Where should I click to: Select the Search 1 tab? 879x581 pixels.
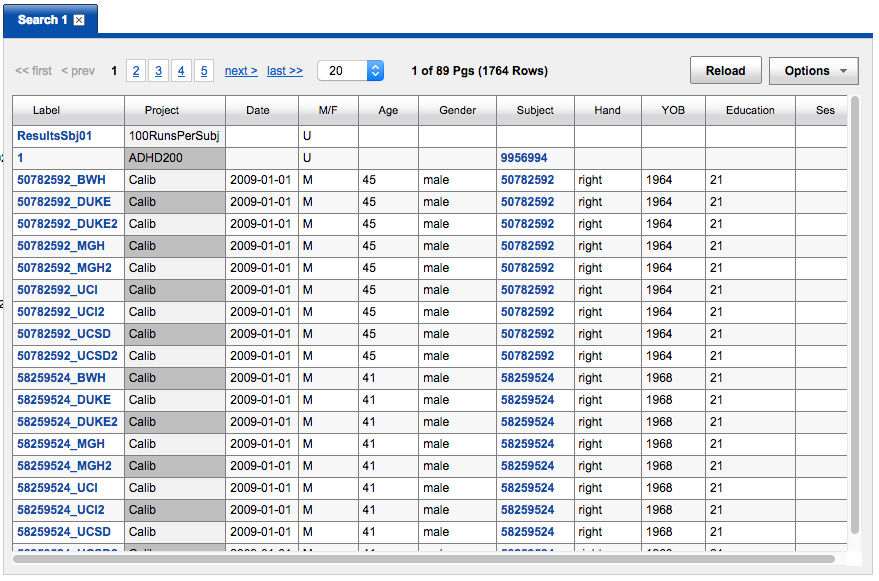(42, 20)
